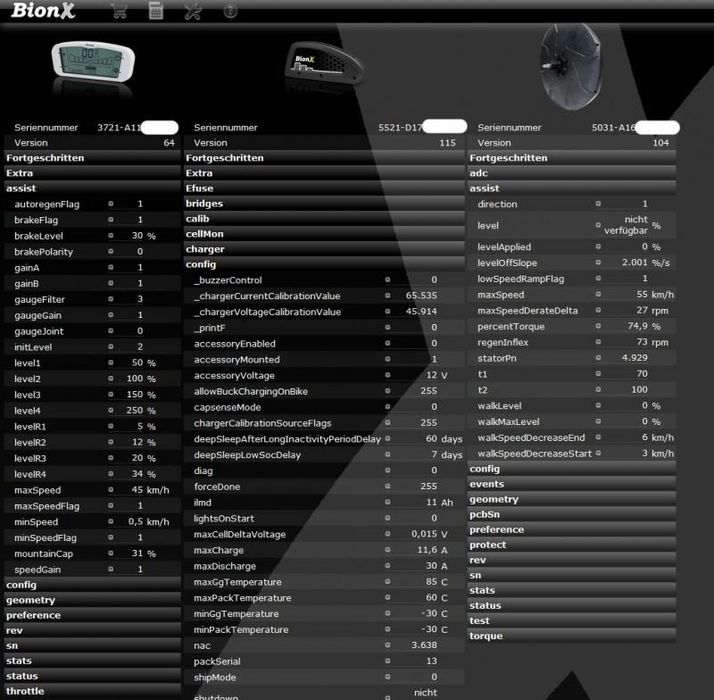The image size is (714, 700).
Task: Click the battery Version value 115
Action: pyautogui.click(x=448, y=143)
